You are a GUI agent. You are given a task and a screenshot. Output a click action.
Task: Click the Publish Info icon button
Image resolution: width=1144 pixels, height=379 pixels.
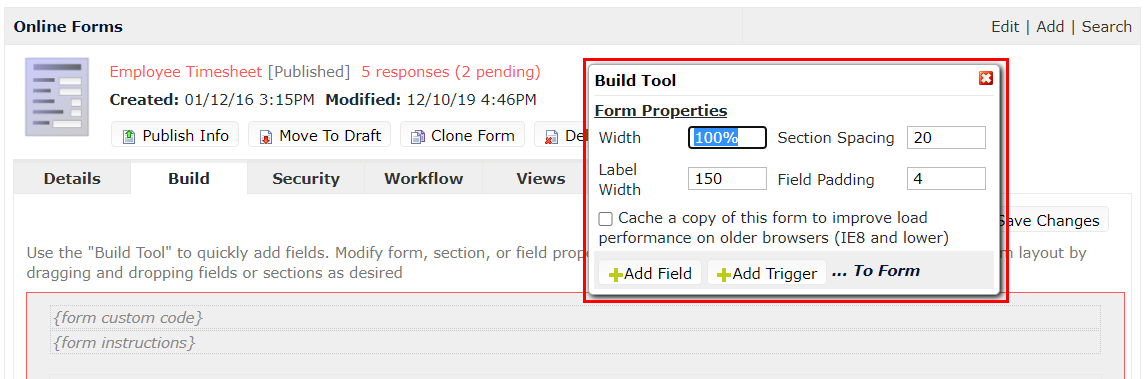pos(175,135)
